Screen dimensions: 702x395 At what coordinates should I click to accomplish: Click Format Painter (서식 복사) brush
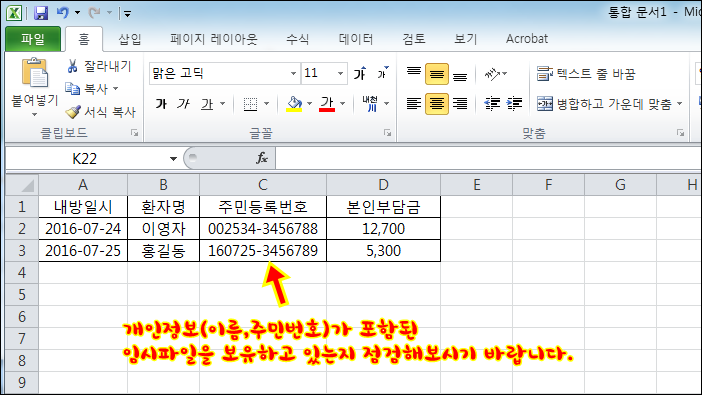(x=101, y=112)
